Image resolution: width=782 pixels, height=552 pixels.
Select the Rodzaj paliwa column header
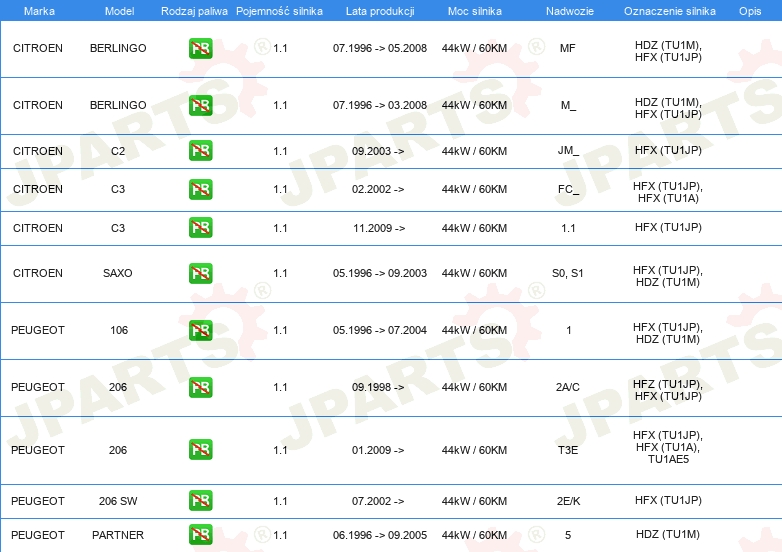coord(194,10)
